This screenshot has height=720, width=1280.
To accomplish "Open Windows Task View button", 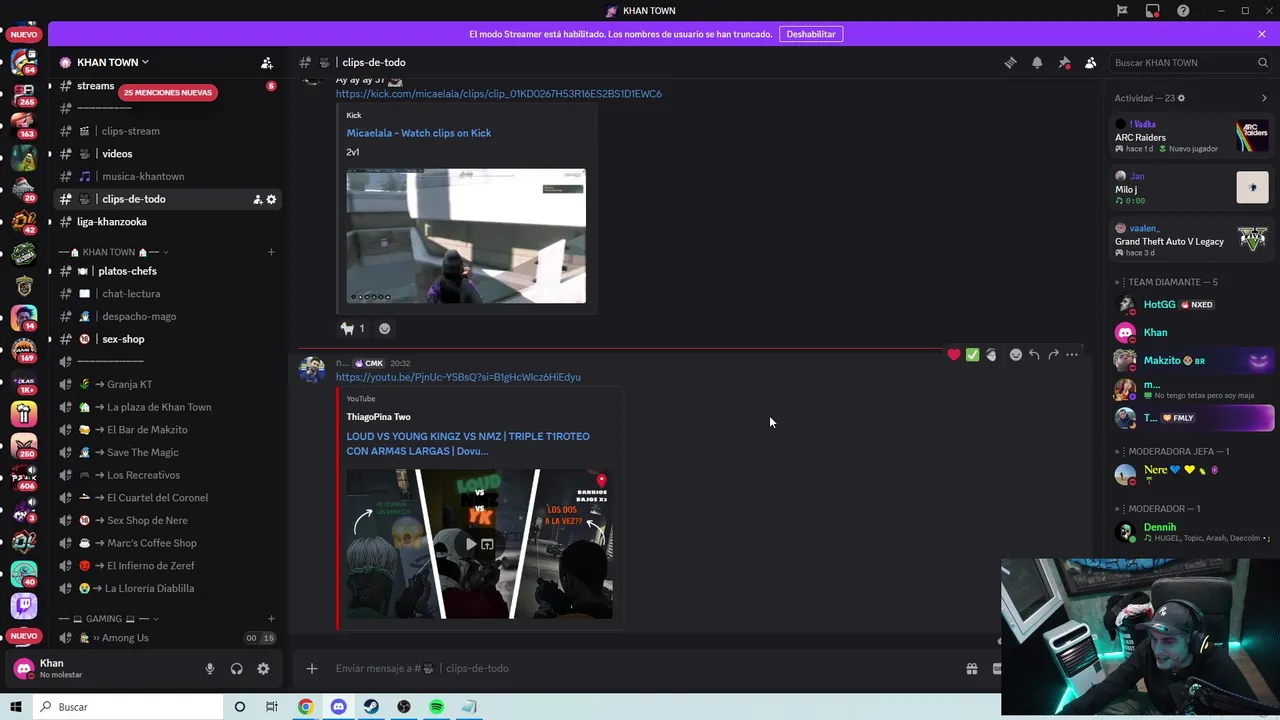I will pos(271,707).
